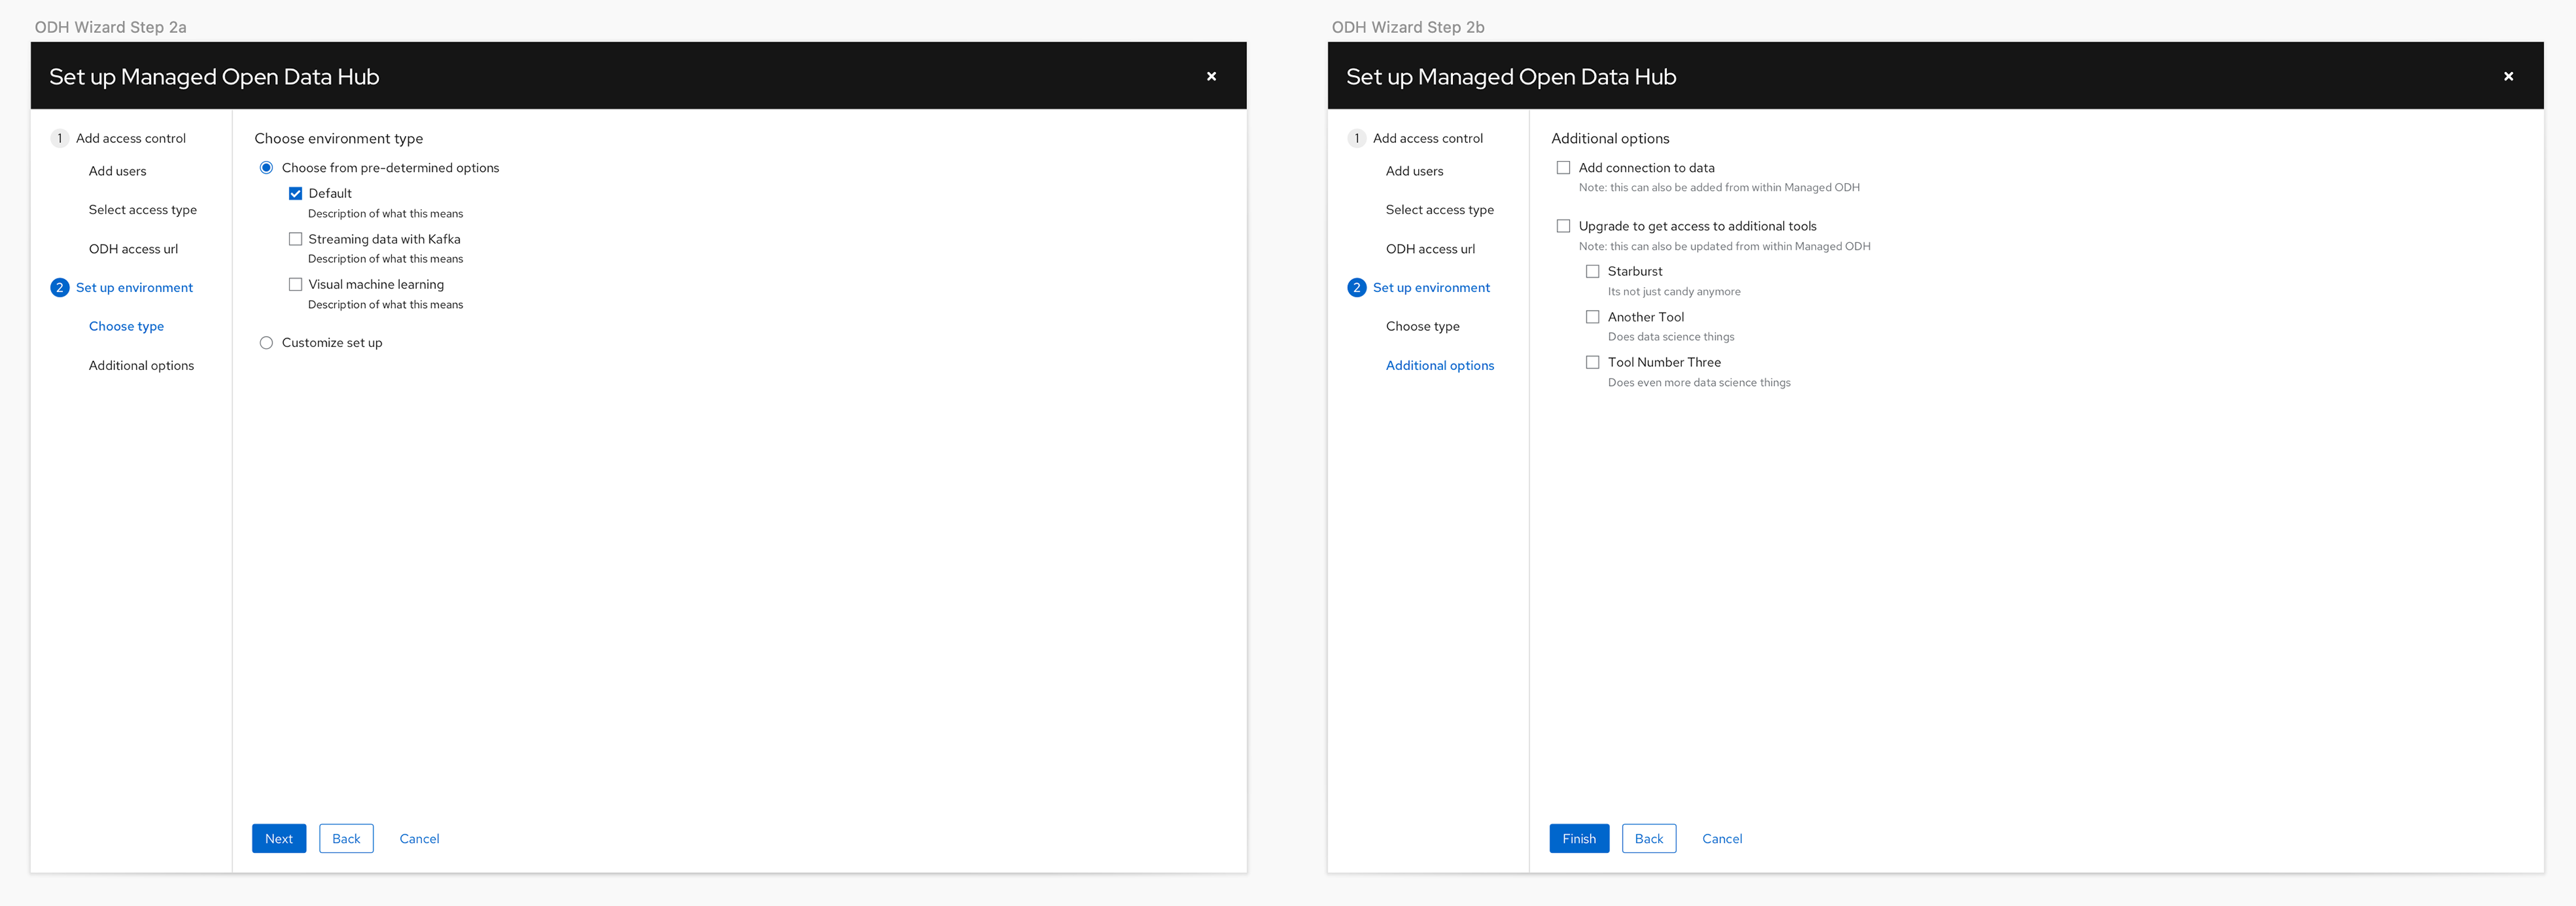
Task: Check 'Streaming data with Kafka' option
Action: (295, 239)
